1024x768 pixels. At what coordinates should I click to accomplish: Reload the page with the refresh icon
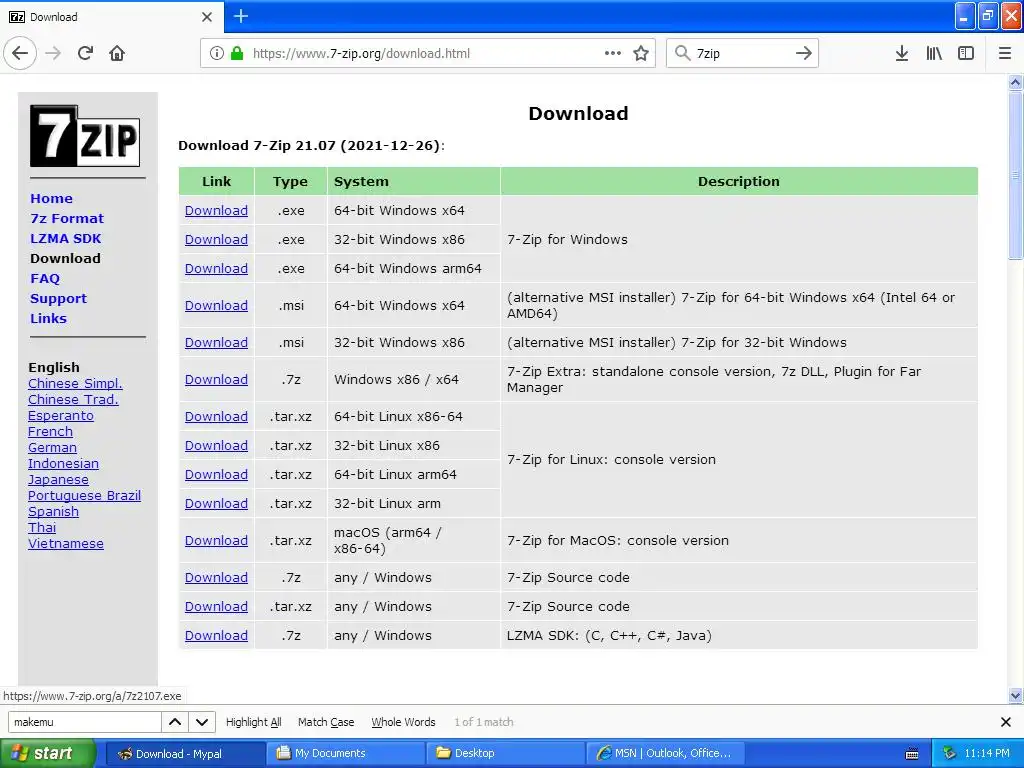click(x=86, y=53)
